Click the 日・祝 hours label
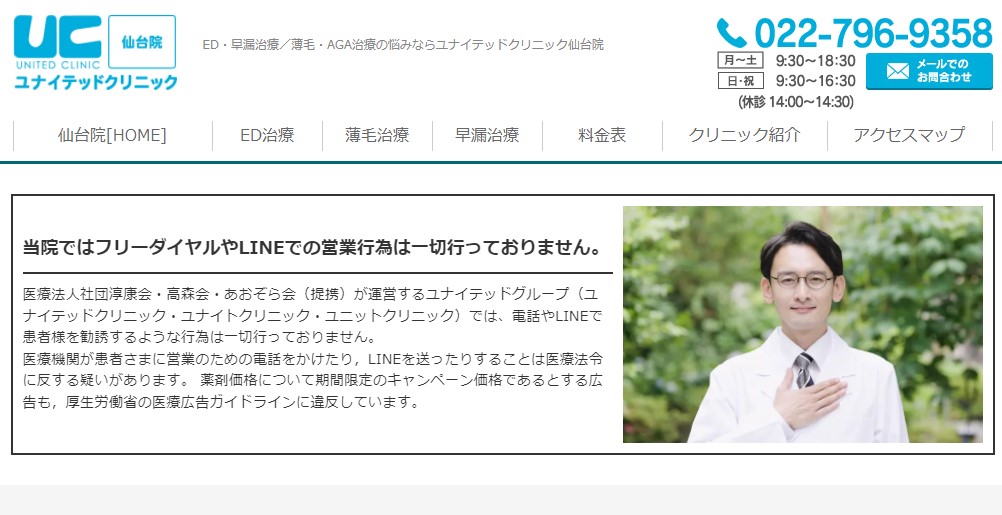 [x=740, y=81]
